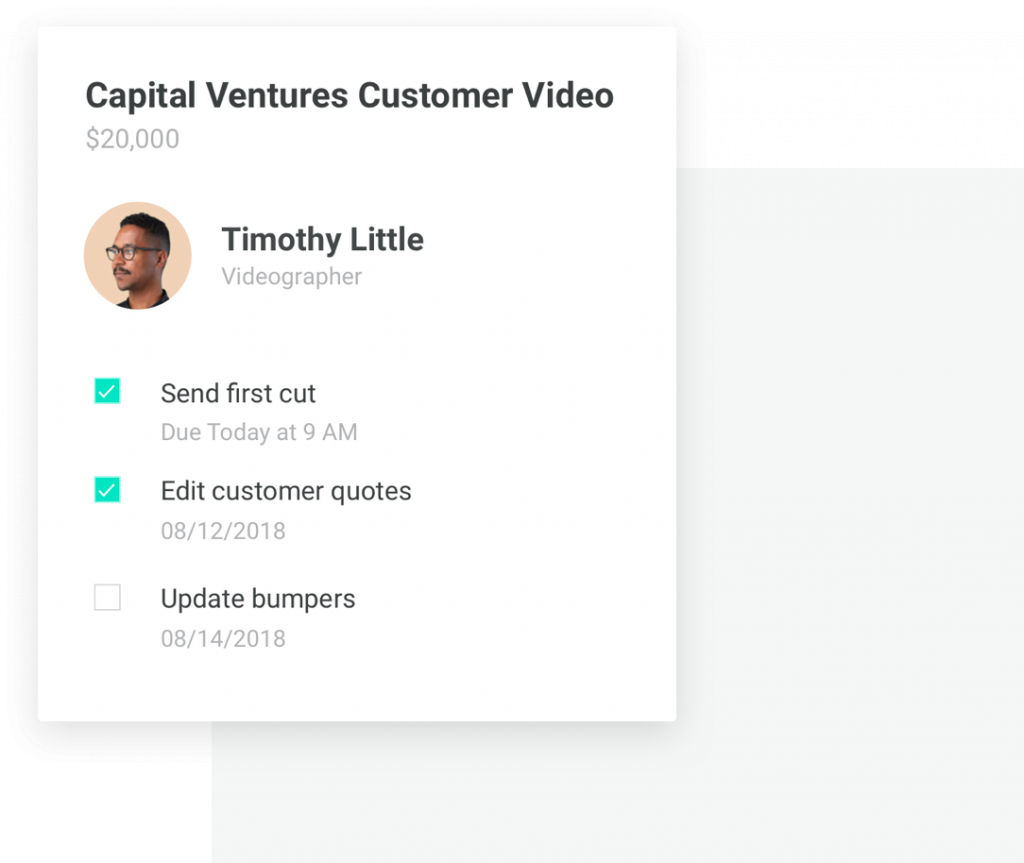Screen dimensions: 1024x863
Task: Click the $20,000 deal amount
Action: [x=132, y=139]
